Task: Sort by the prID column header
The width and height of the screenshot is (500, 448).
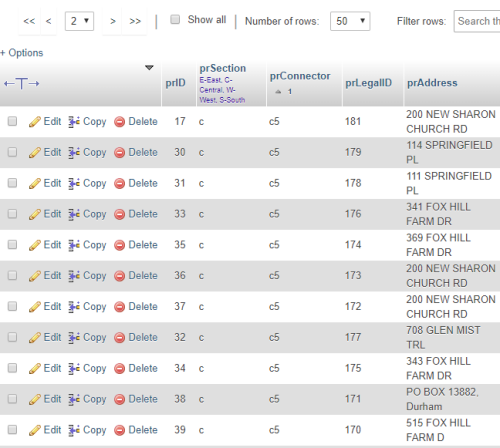Action: [x=176, y=83]
